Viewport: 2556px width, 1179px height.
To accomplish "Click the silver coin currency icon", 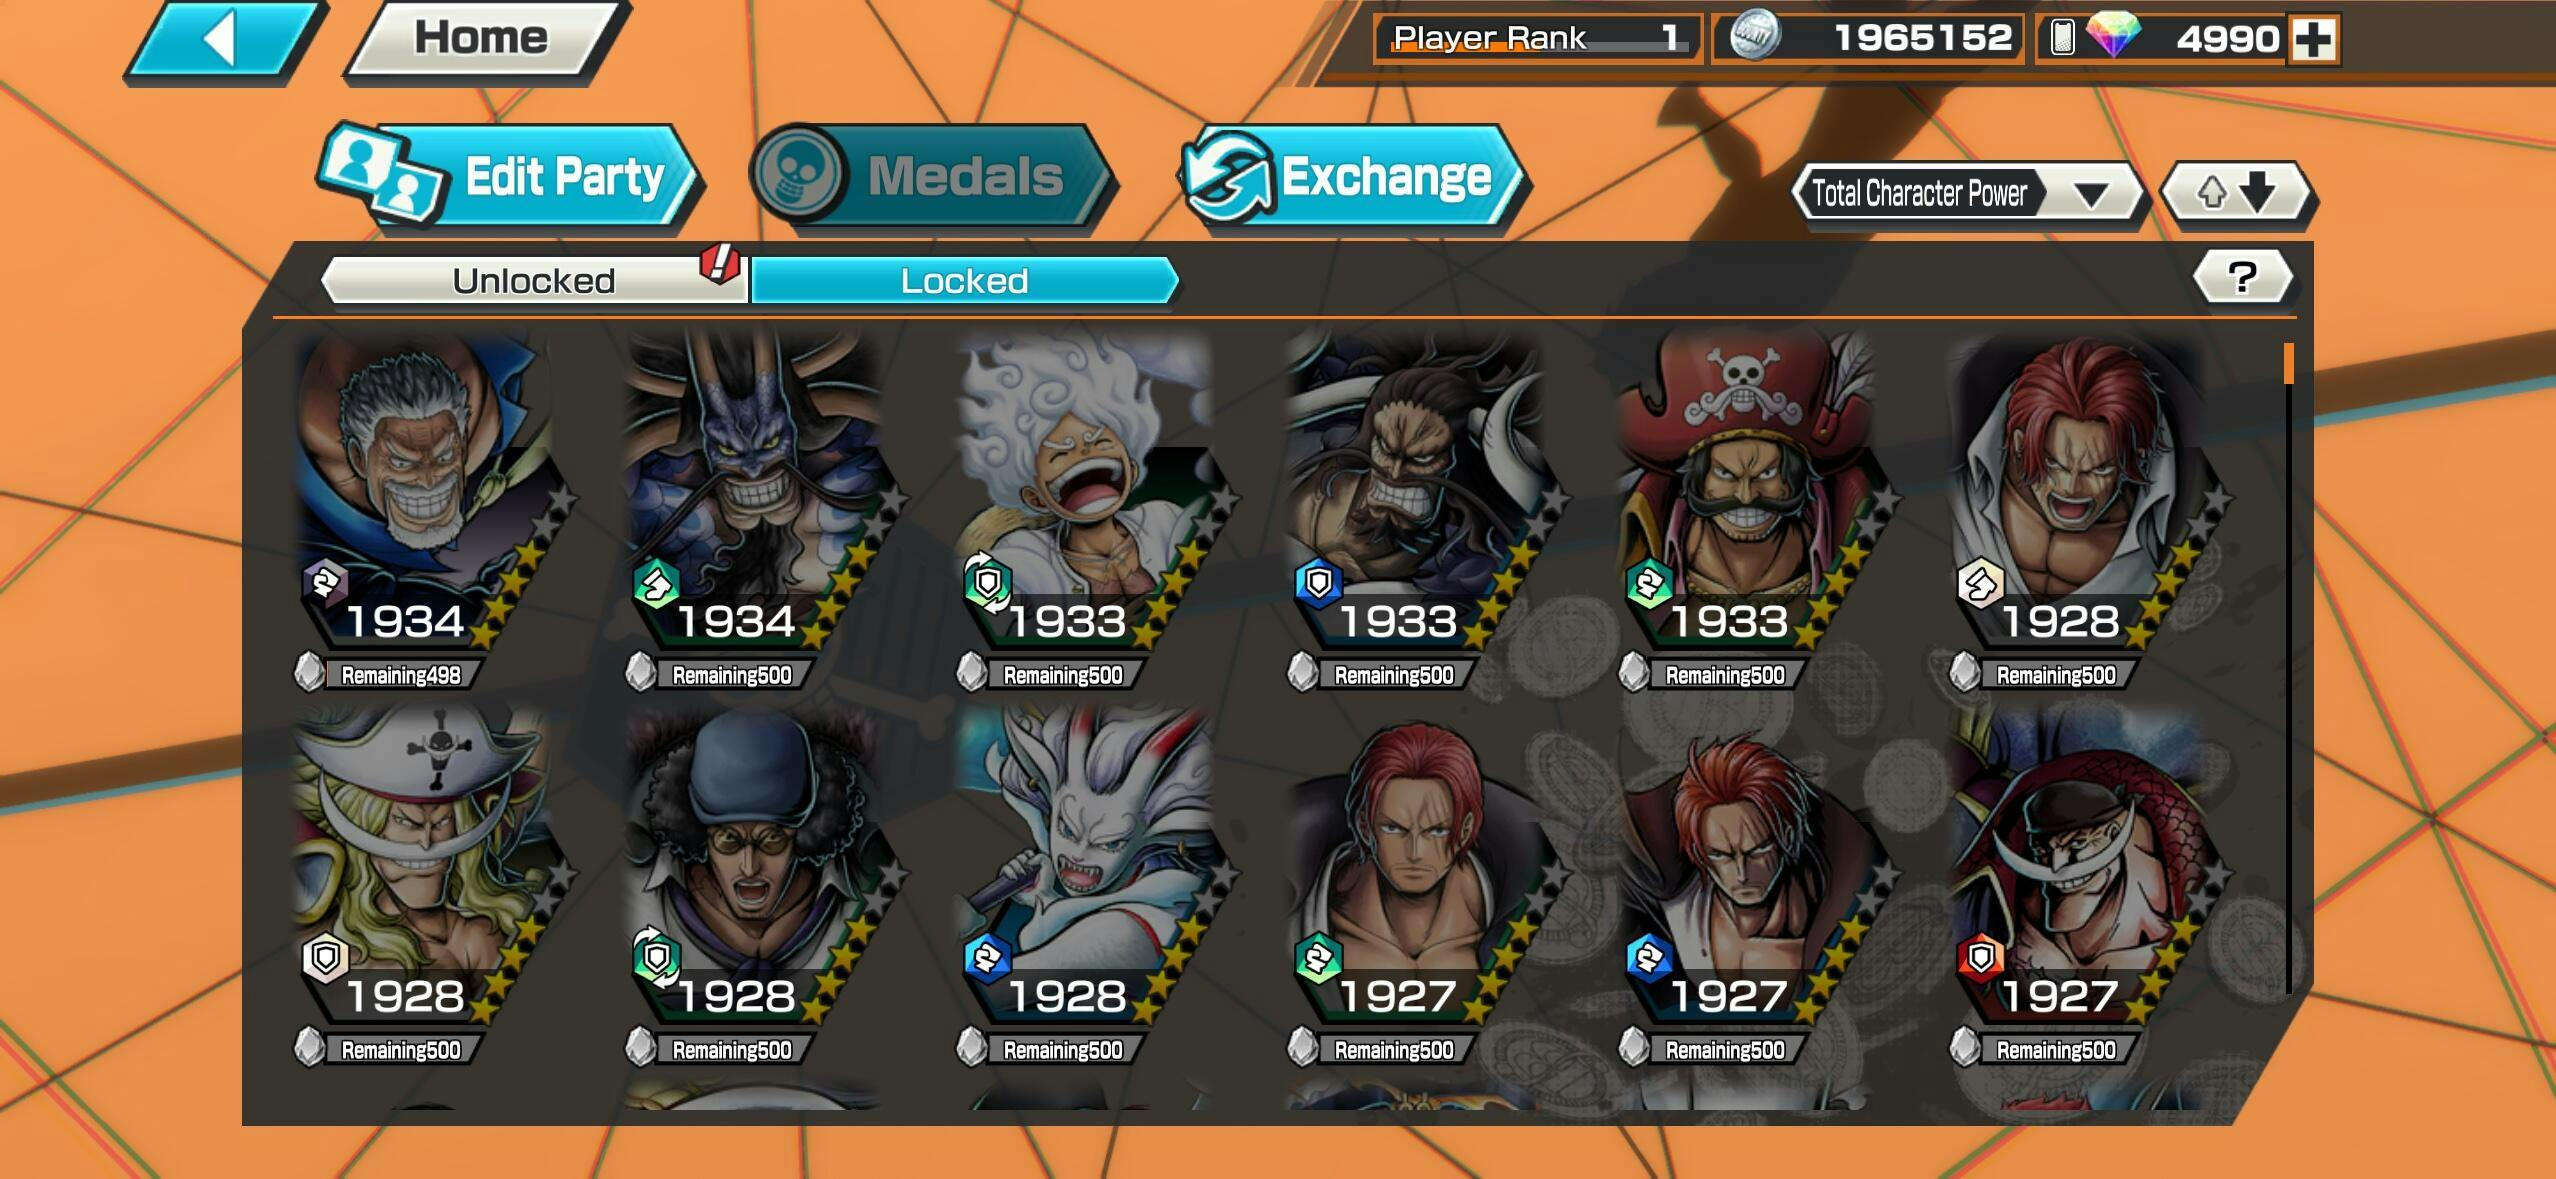I will tap(1756, 37).
